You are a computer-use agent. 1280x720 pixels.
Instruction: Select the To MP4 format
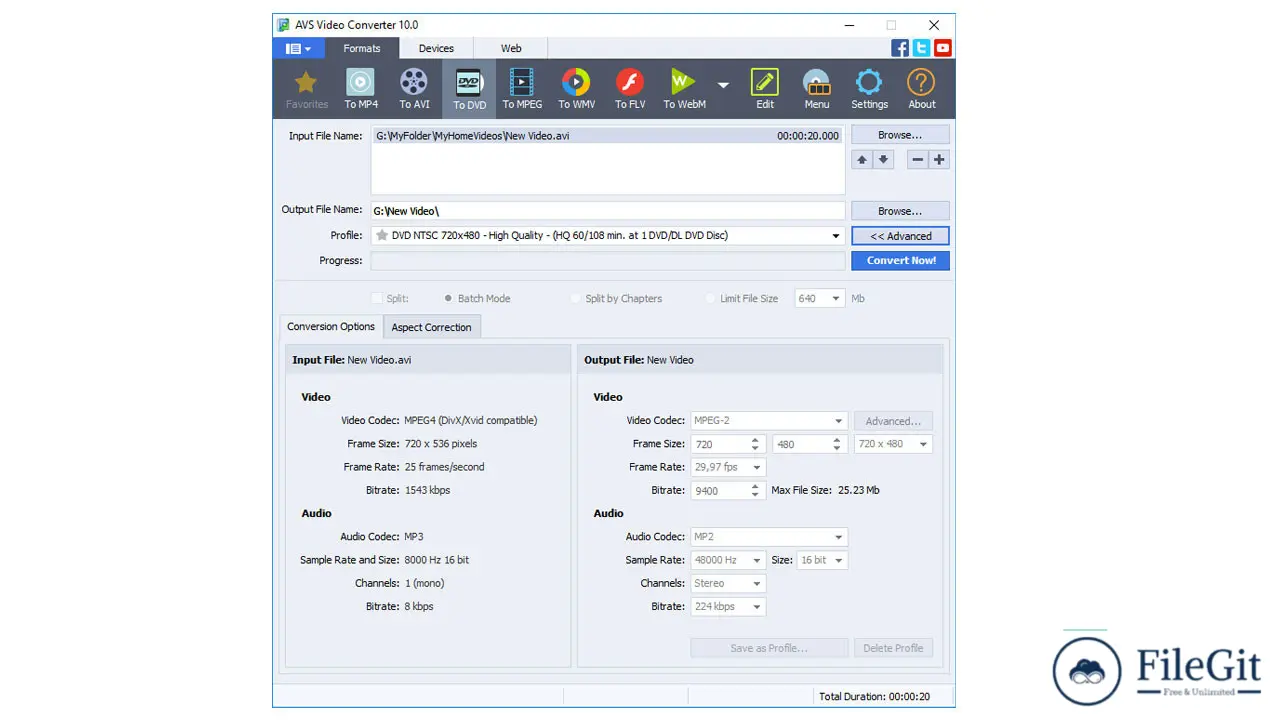coord(361,89)
